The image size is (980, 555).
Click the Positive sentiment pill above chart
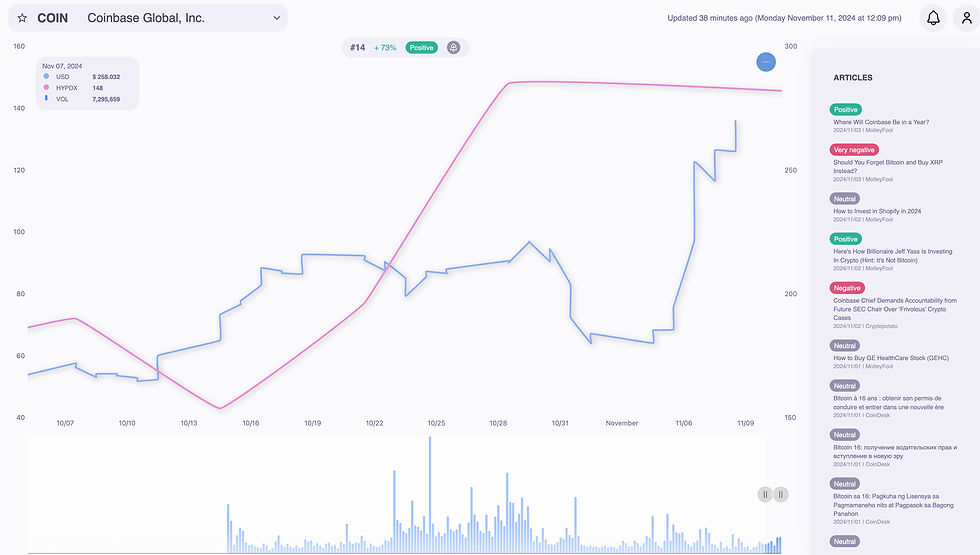coord(421,48)
